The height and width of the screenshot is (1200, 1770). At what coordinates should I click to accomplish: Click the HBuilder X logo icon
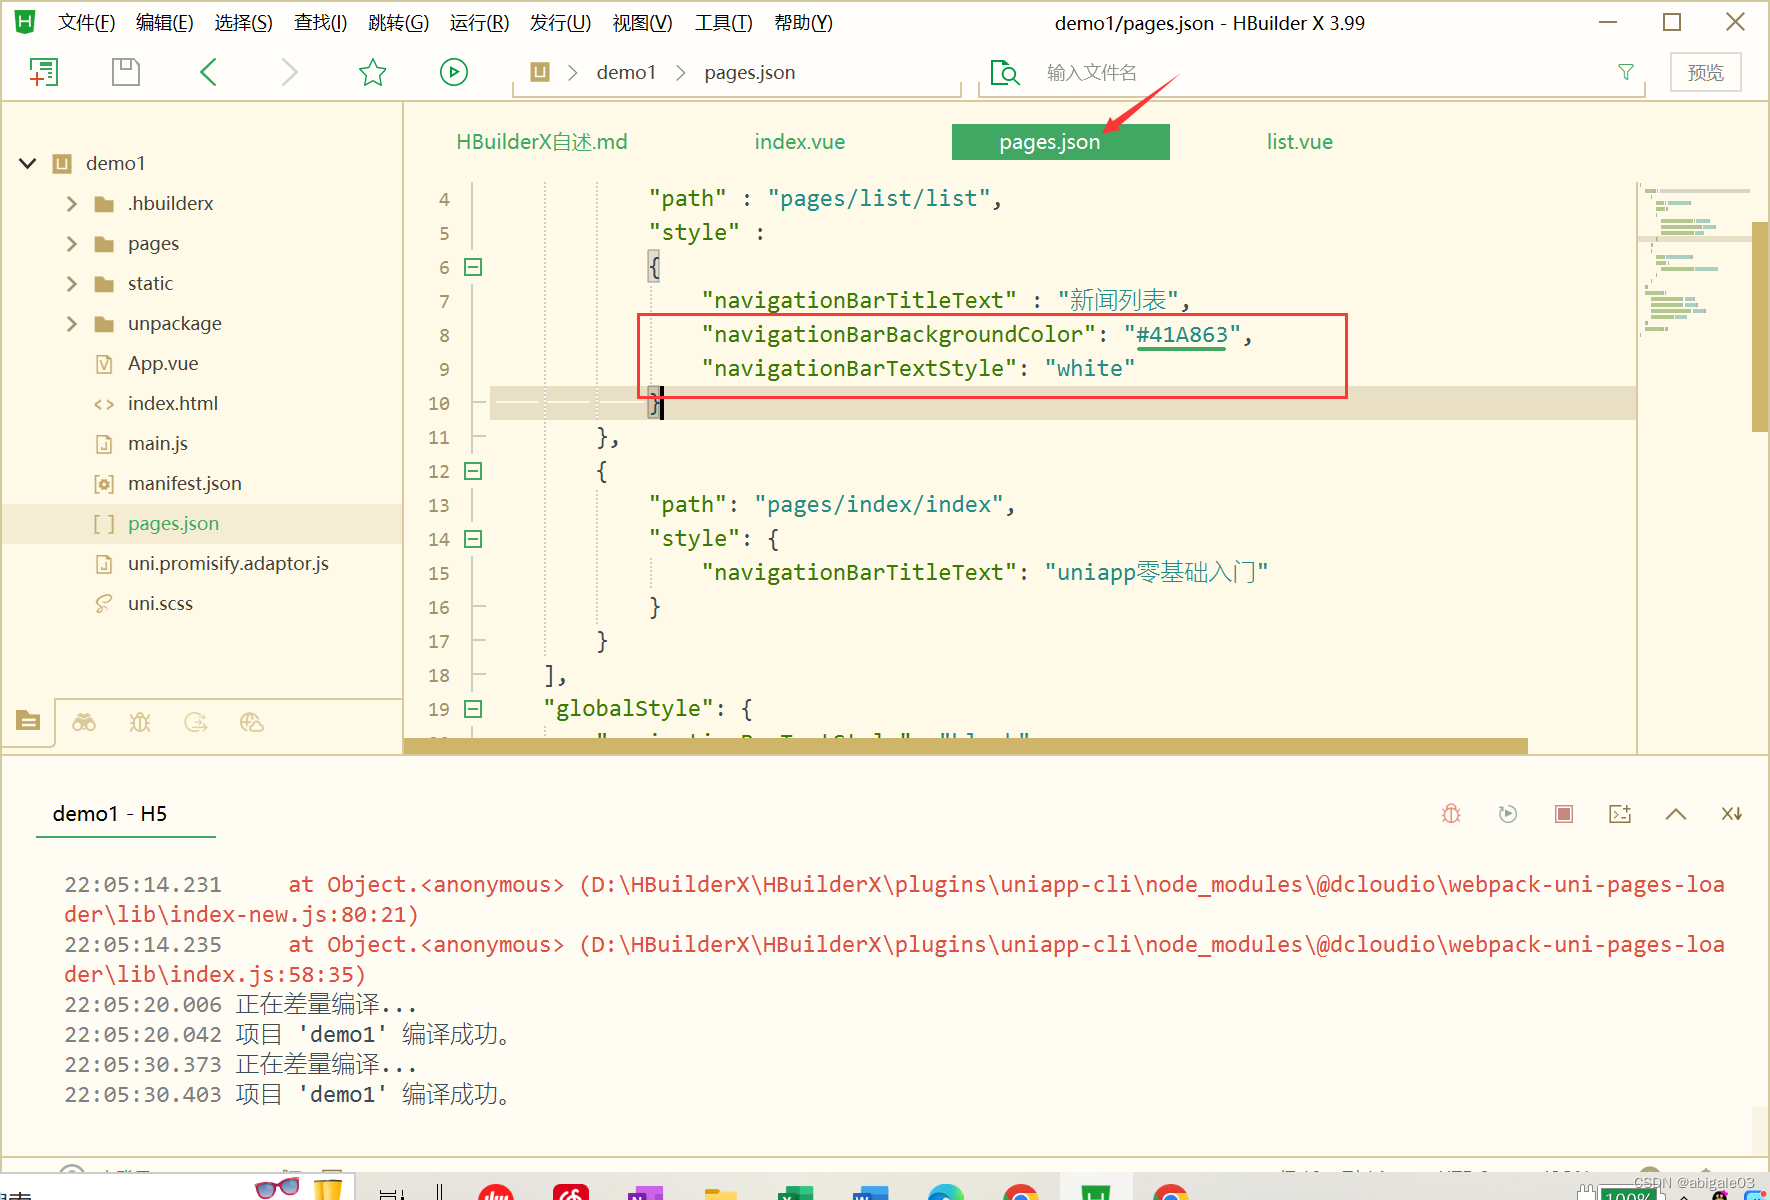pos(24,22)
